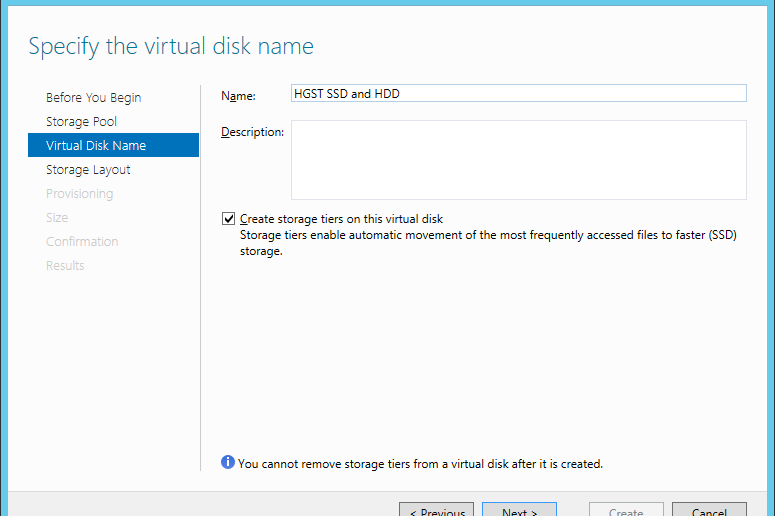Click the Description: label
Viewport: 775px width, 516px height.
[x=253, y=132]
